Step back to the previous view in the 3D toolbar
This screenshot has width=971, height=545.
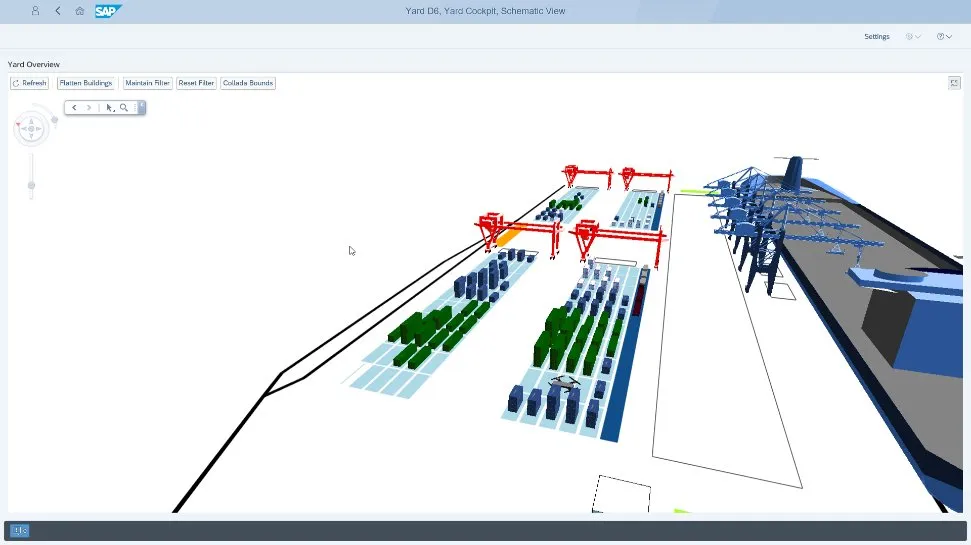(x=74, y=107)
